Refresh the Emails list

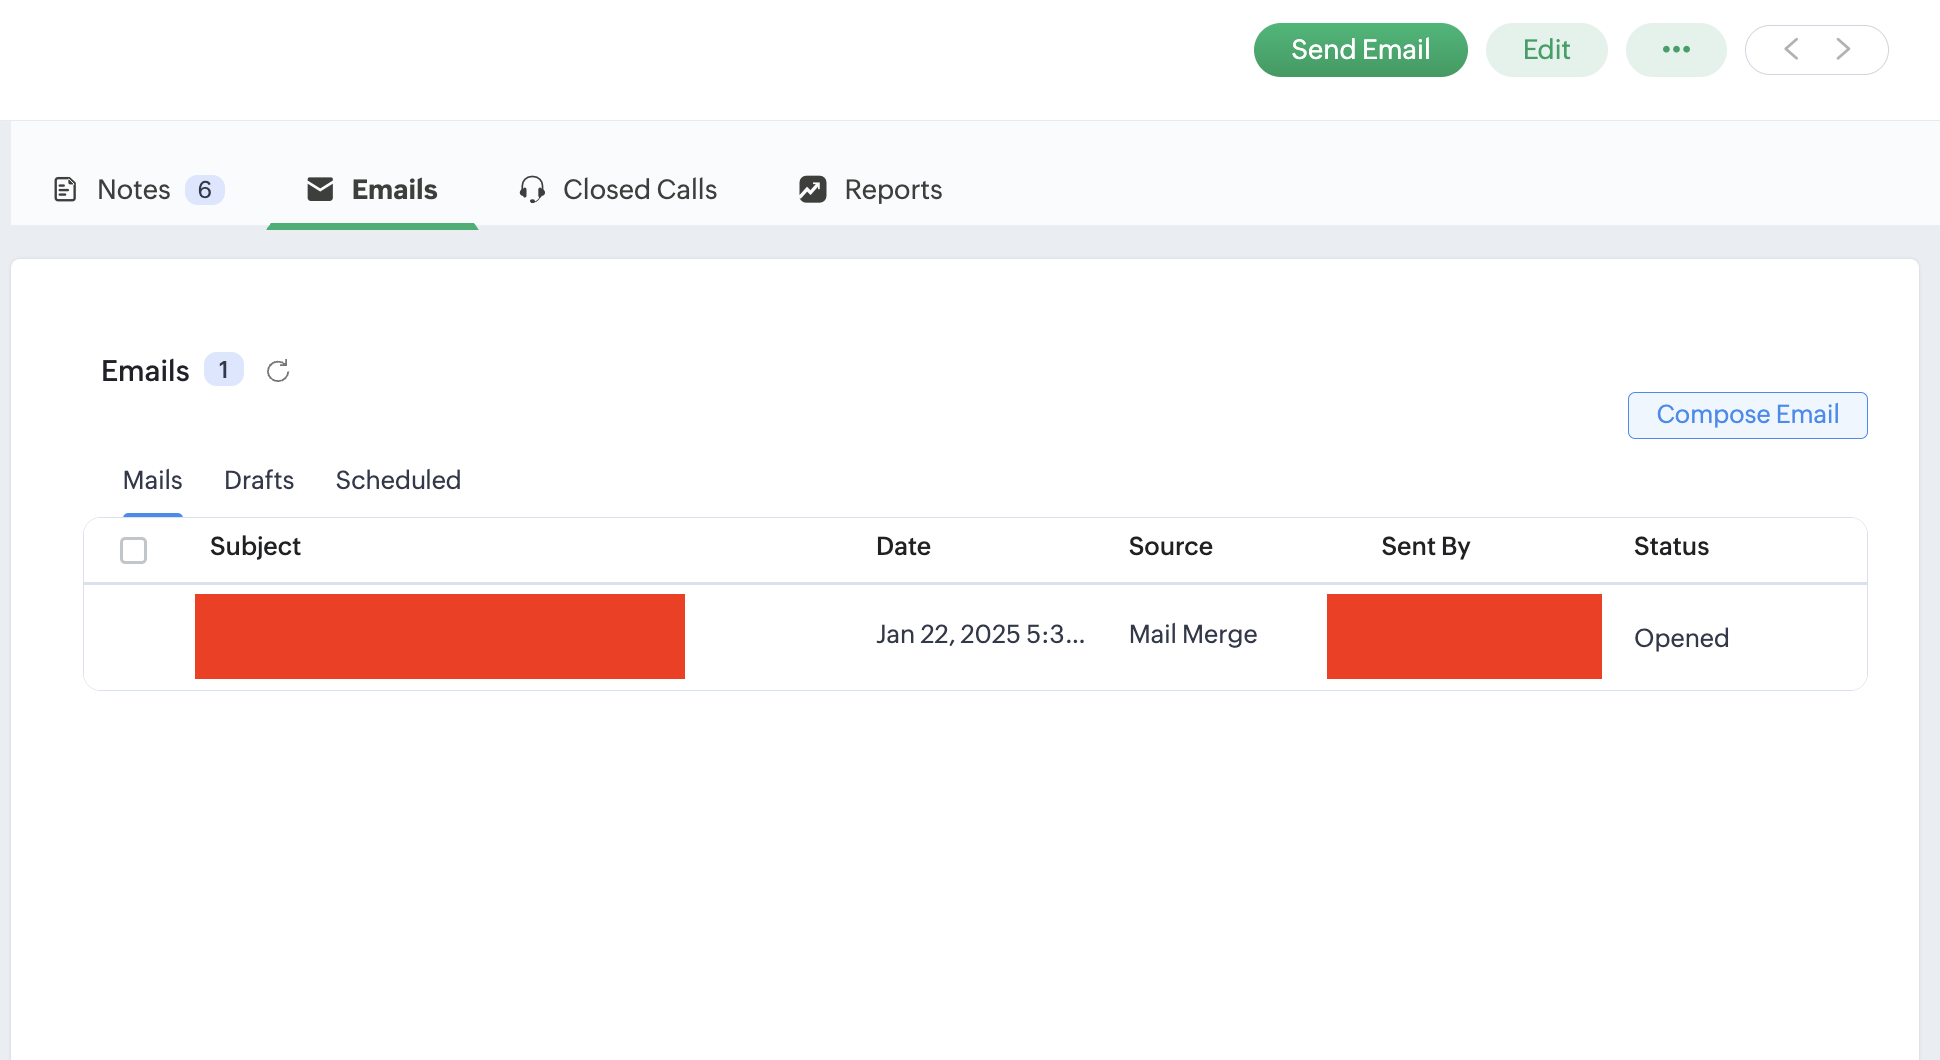278,371
